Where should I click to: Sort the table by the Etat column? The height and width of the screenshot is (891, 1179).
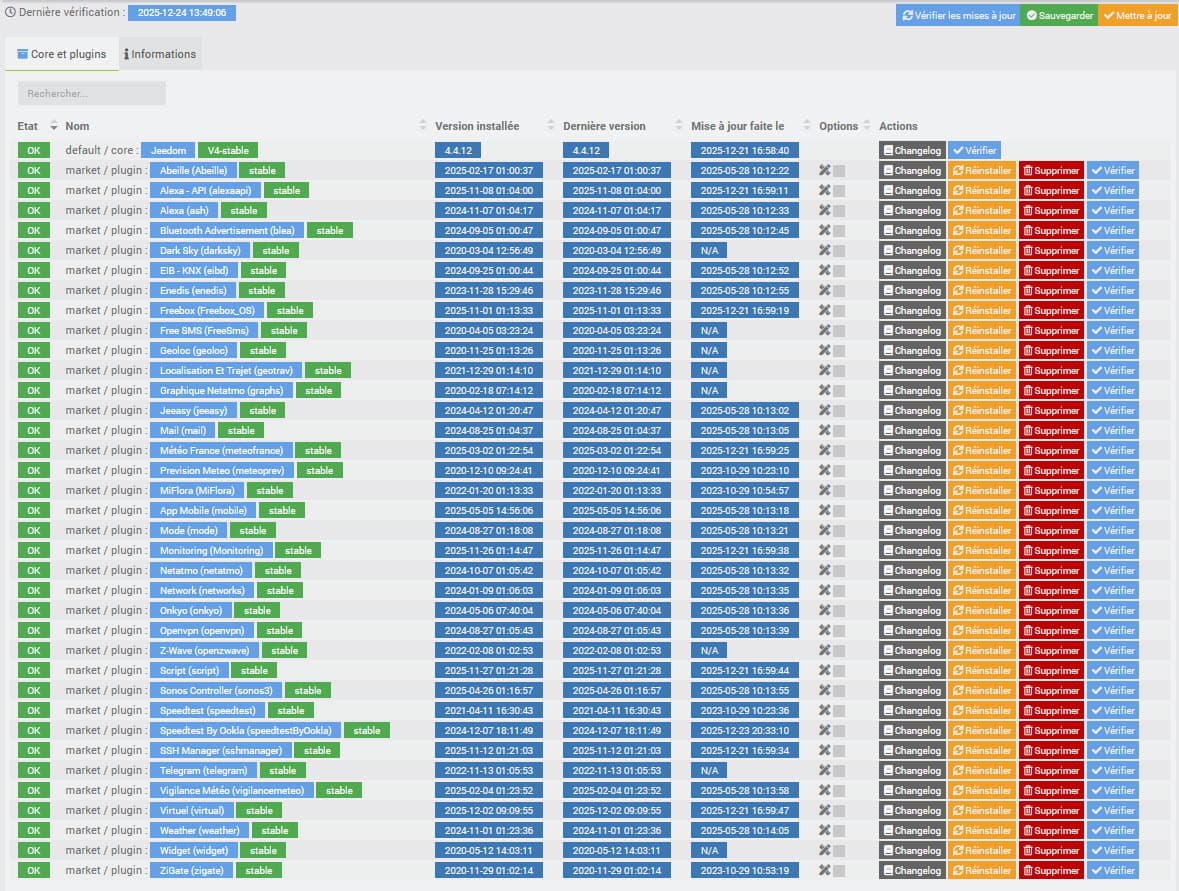coord(54,126)
